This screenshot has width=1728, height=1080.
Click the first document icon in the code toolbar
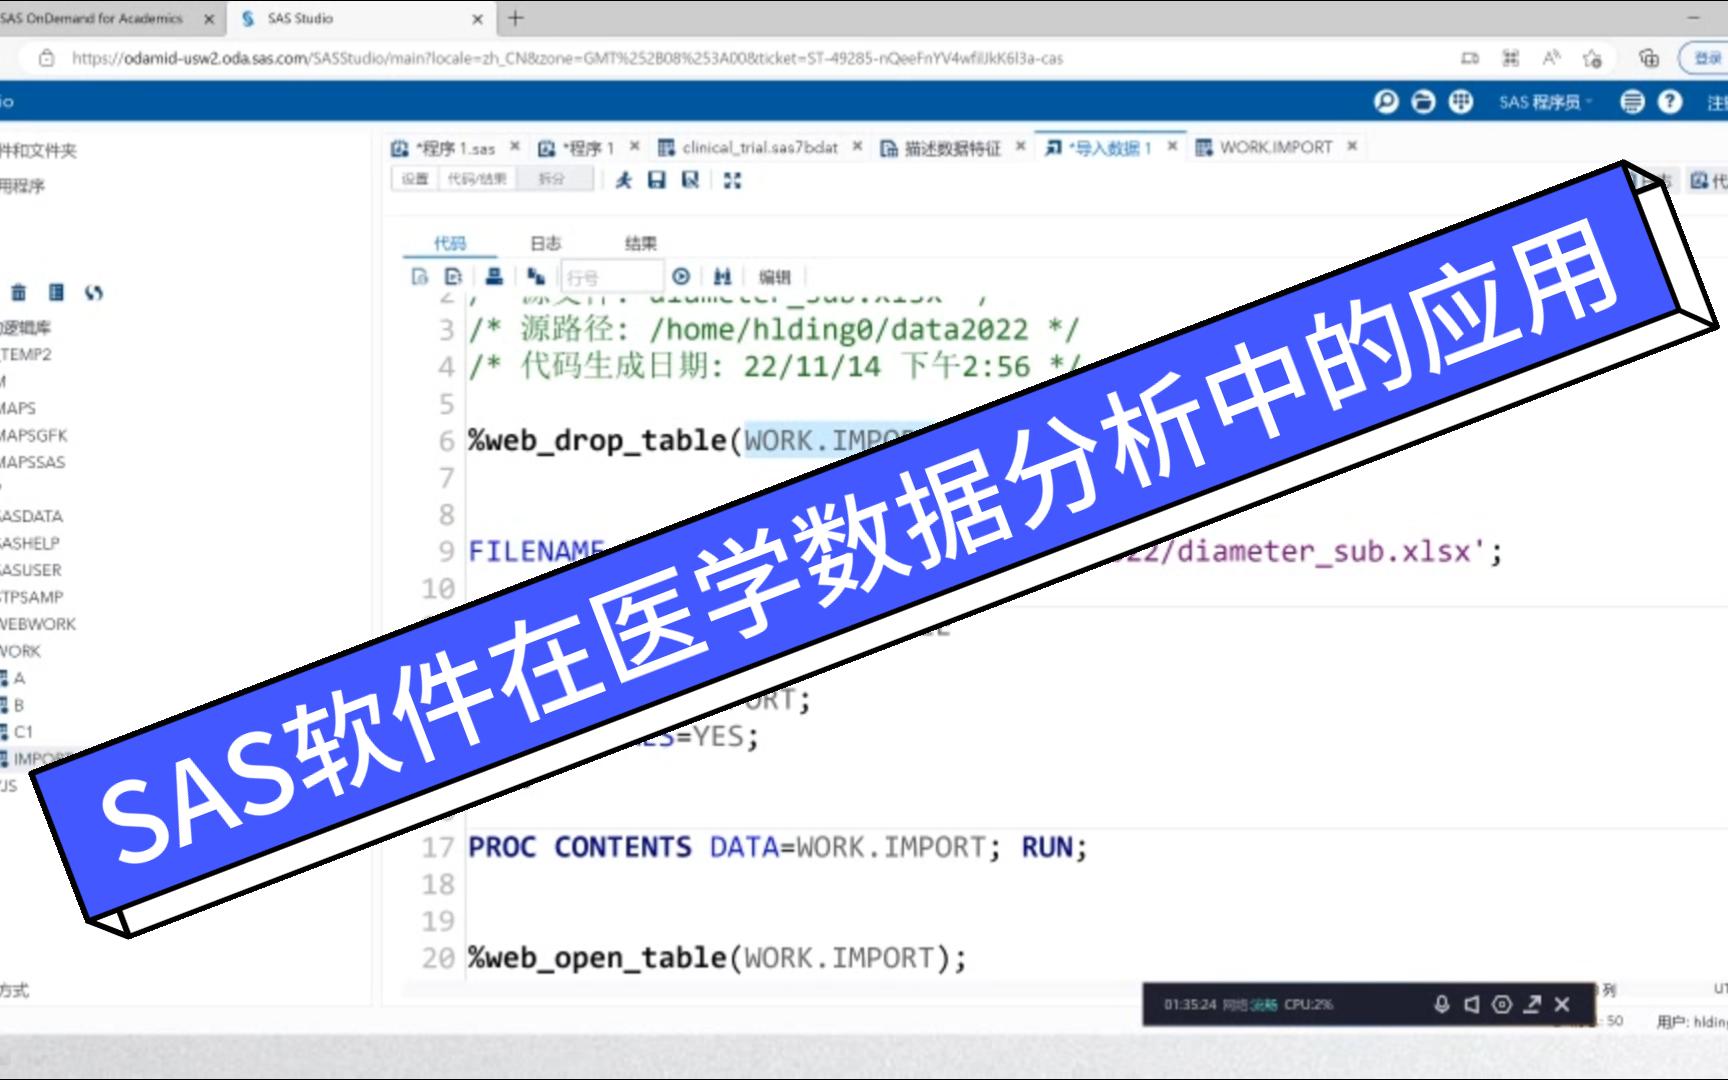tap(420, 277)
